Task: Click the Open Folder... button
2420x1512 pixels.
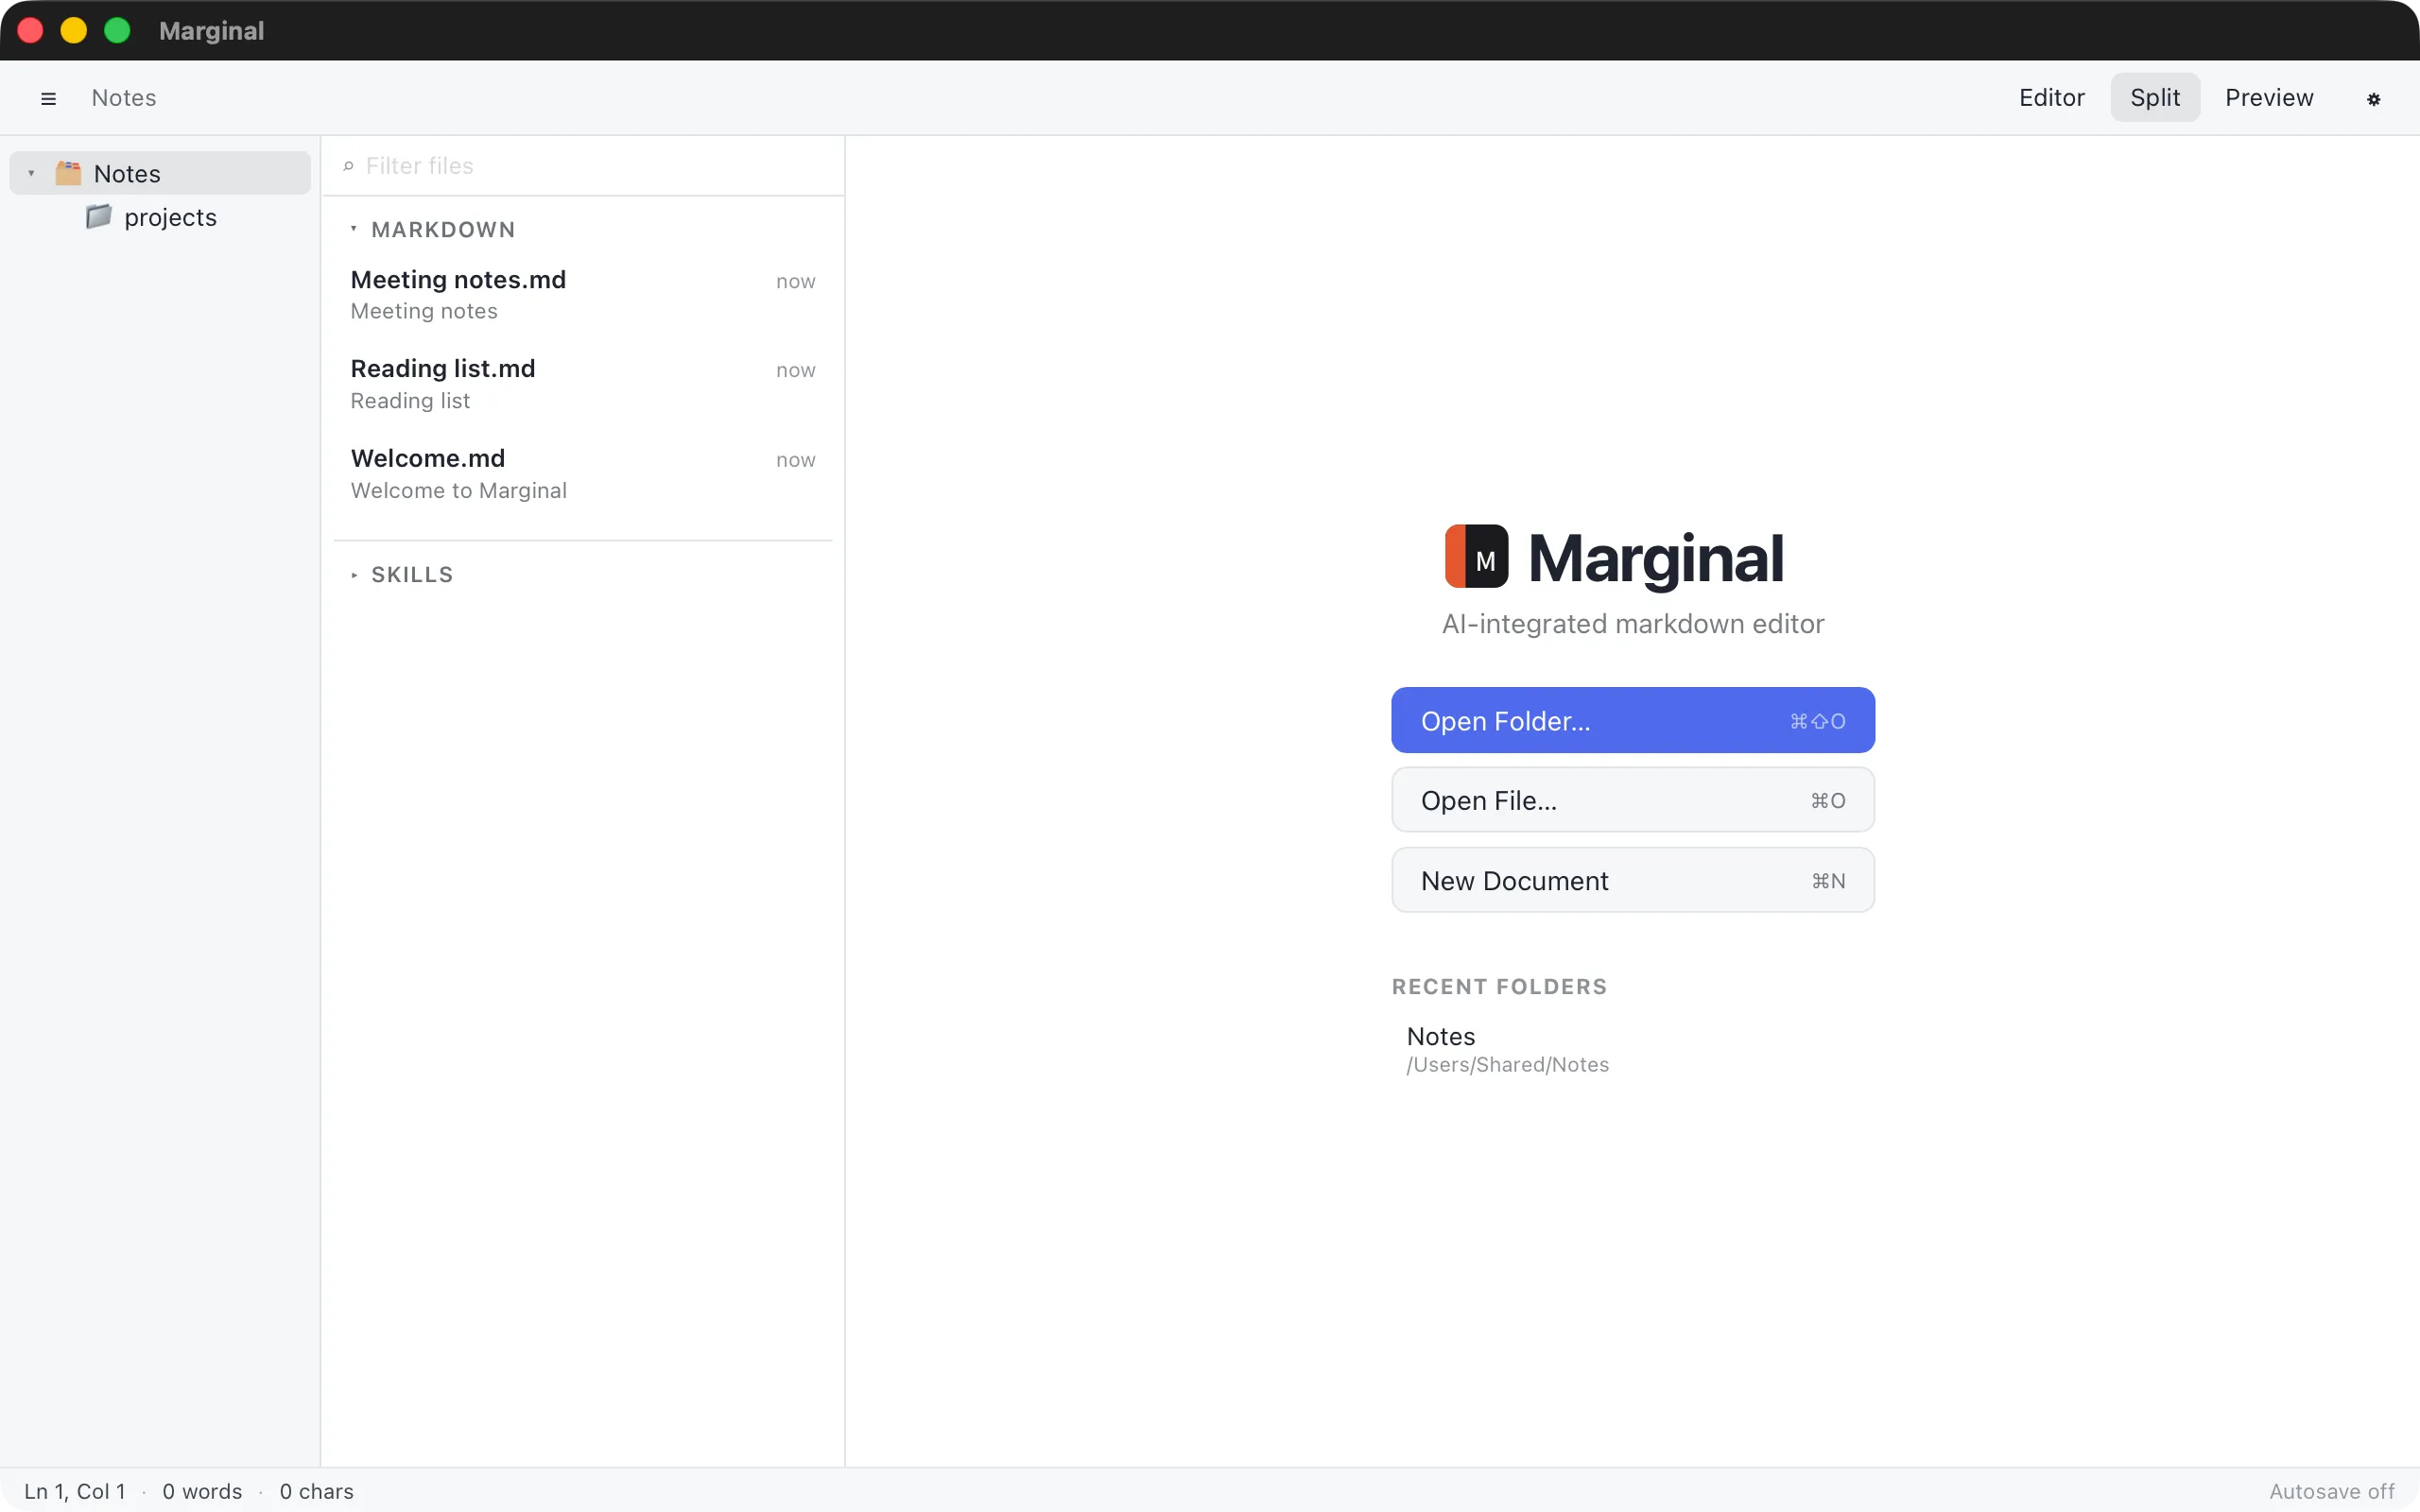Action: click(1632, 720)
